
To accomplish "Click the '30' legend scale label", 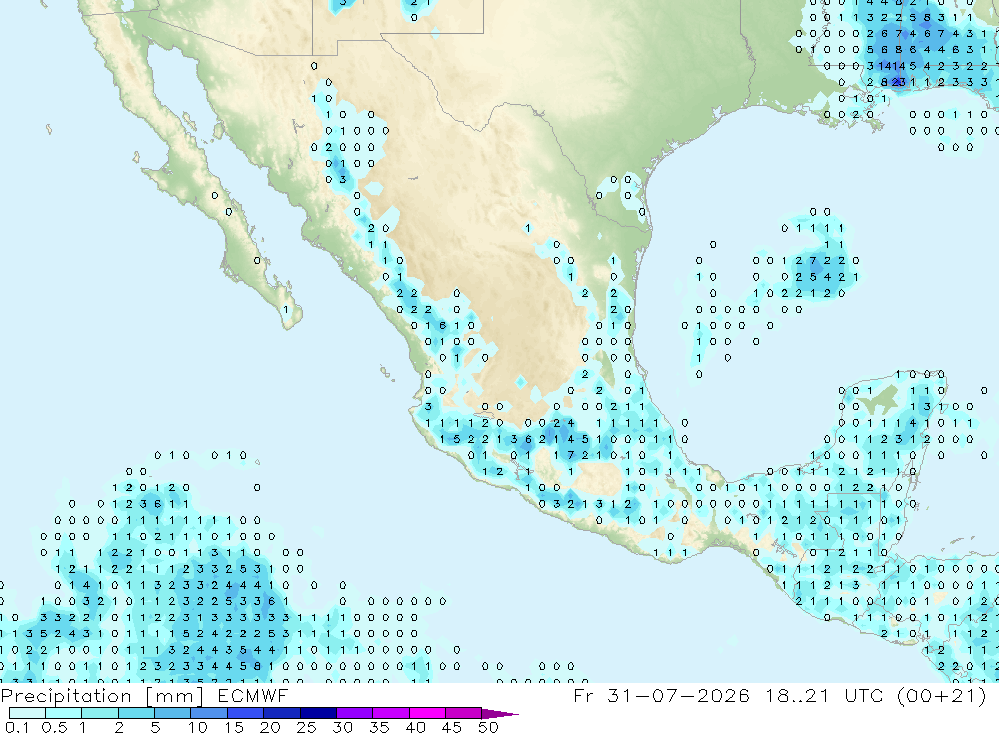I will coord(343,727).
